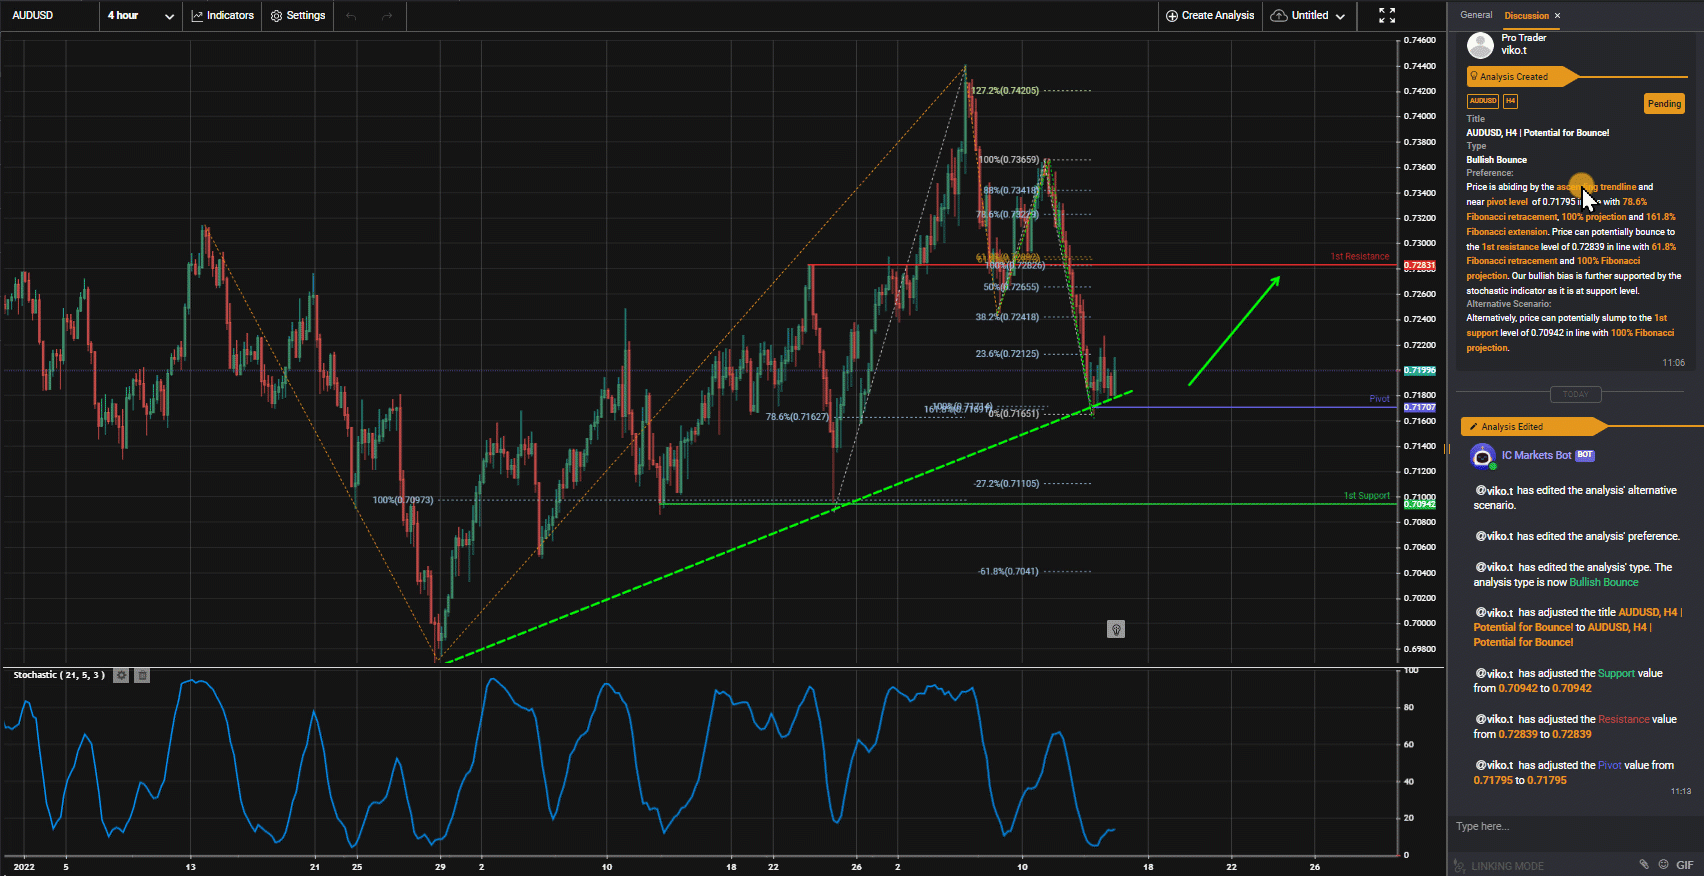1704x876 pixels.
Task: Click the attachment paperclip icon
Action: 1643,864
